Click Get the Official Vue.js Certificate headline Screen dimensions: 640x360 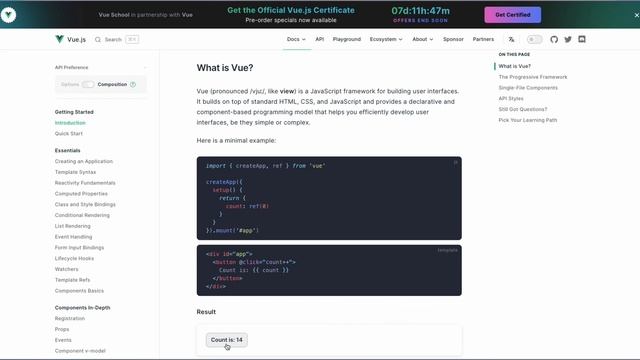pos(291,10)
